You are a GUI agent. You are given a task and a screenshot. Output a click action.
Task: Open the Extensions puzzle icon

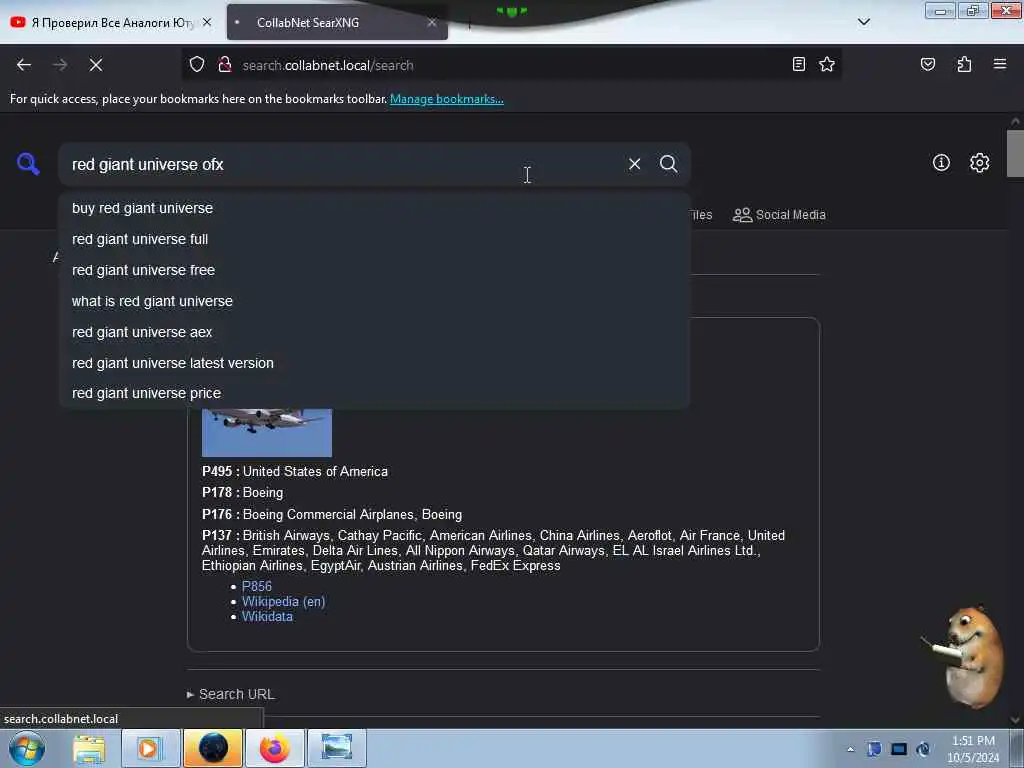click(964, 64)
